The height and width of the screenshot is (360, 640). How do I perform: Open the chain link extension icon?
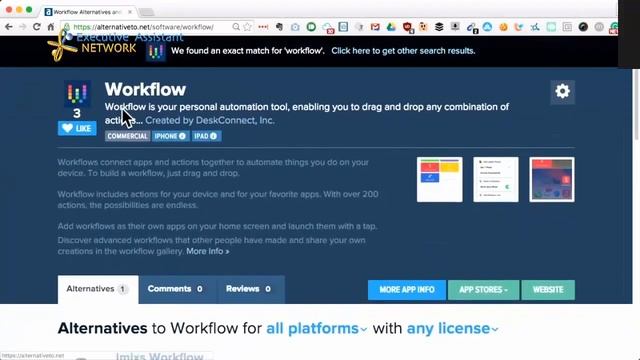(472, 27)
